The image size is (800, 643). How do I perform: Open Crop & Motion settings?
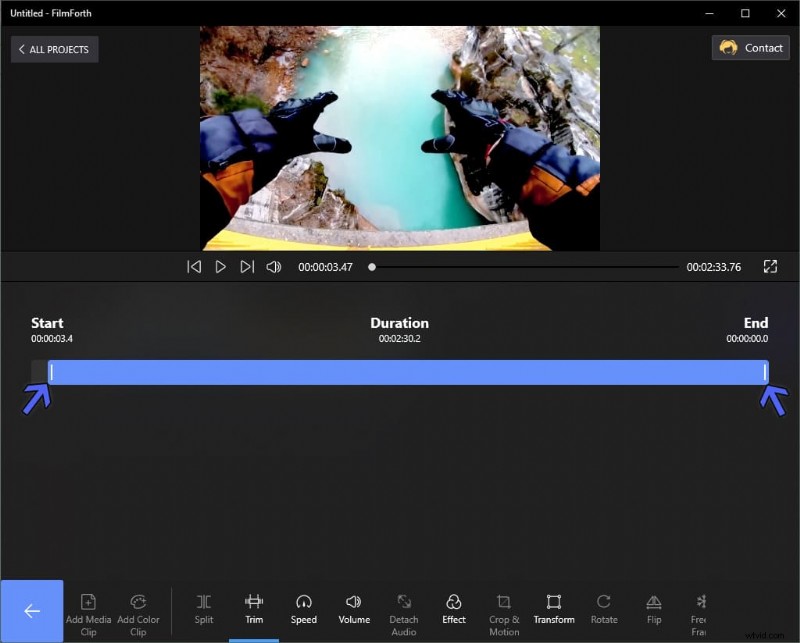(504, 610)
